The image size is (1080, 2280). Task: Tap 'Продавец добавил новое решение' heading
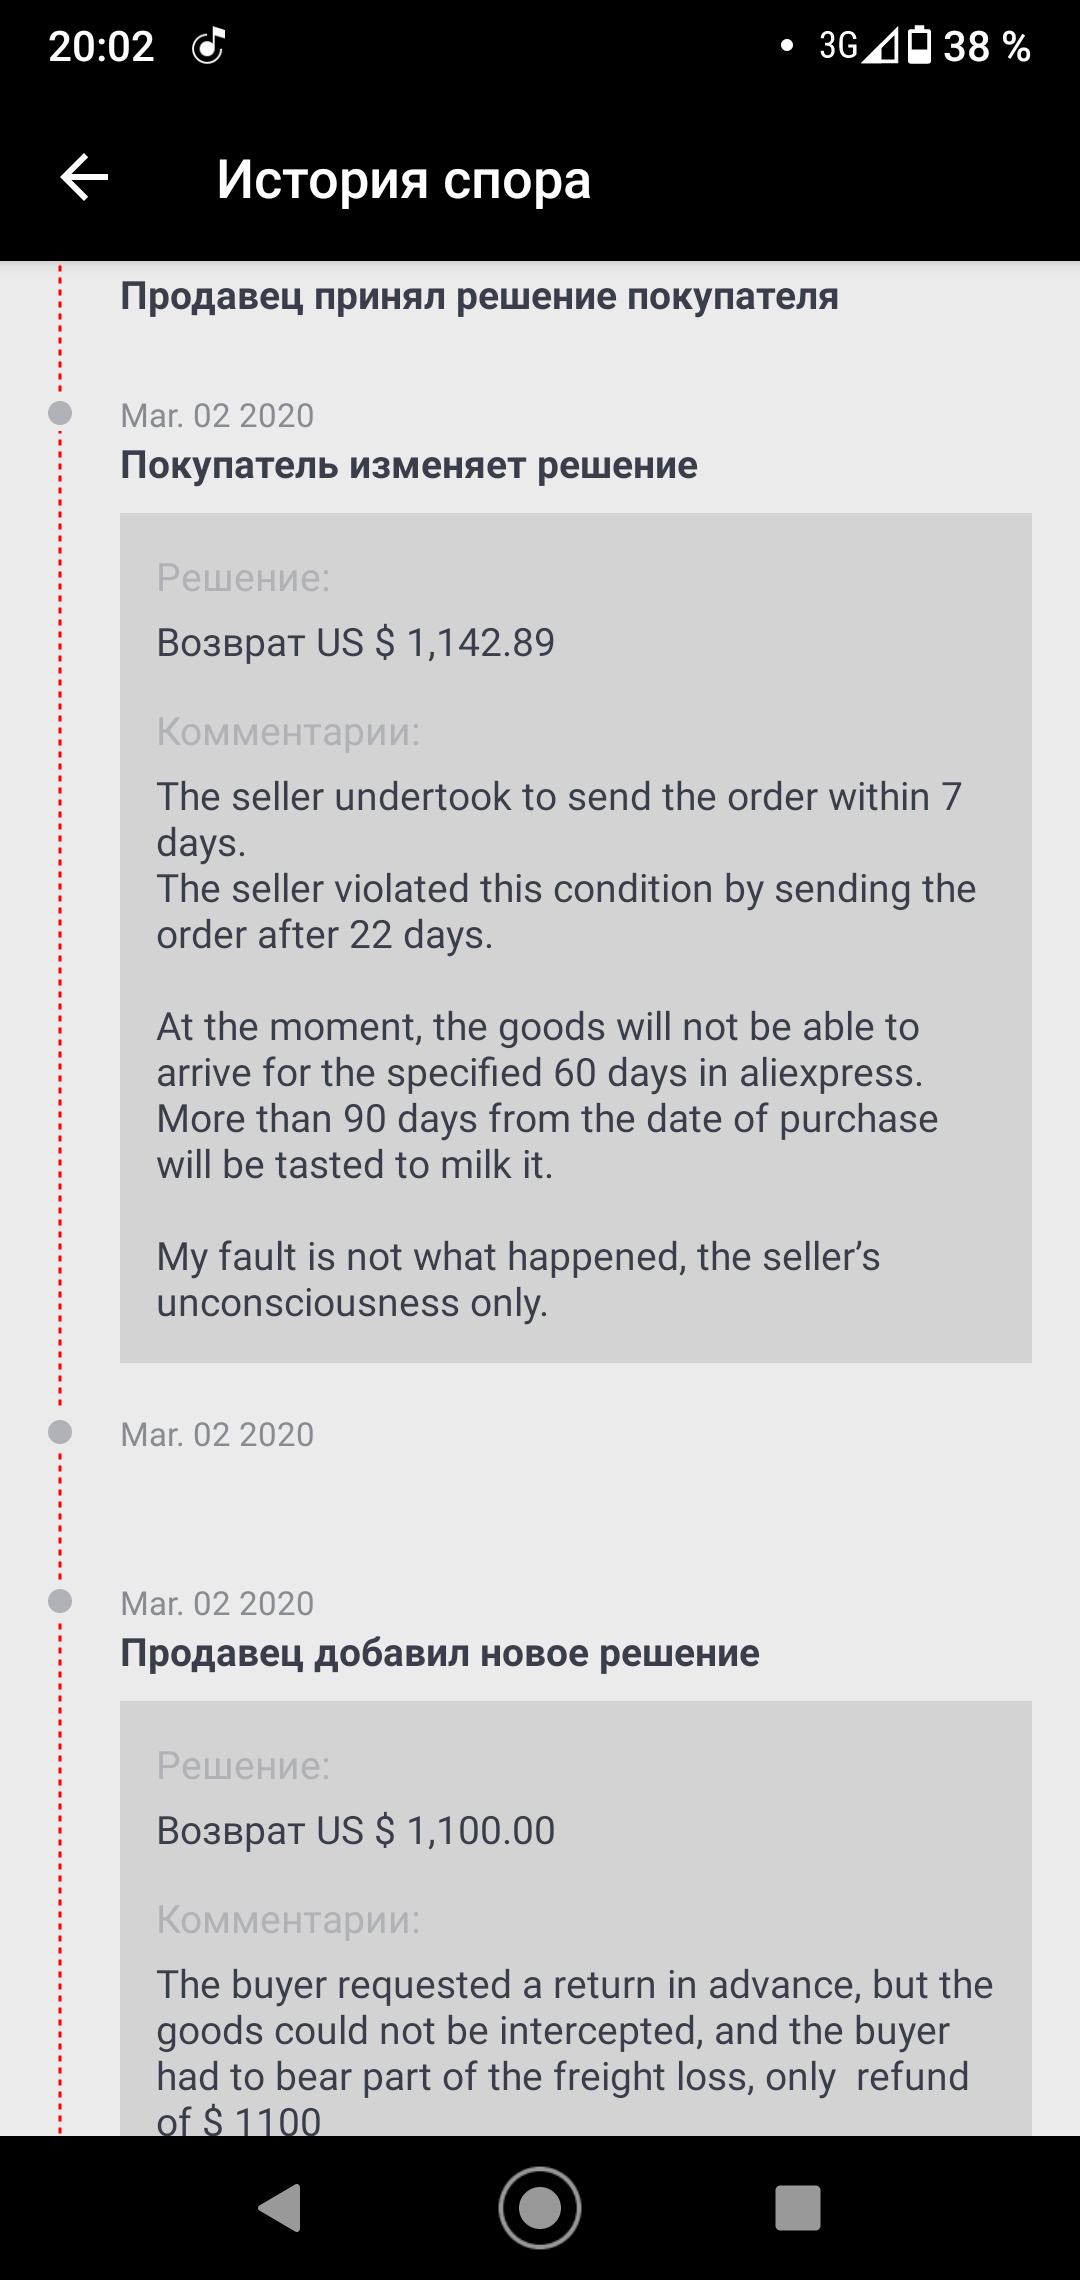440,1653
